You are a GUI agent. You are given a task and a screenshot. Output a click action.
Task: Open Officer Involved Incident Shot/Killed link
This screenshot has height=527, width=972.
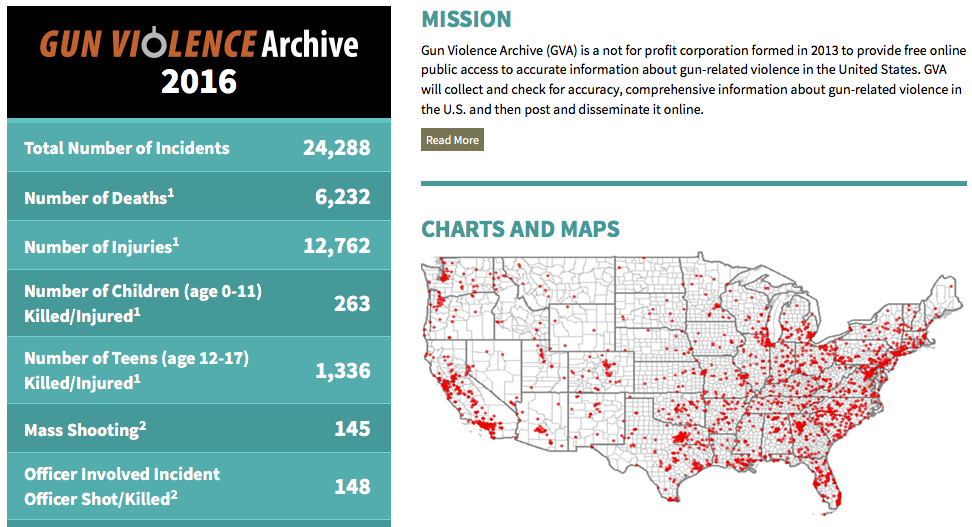[122, 485]
